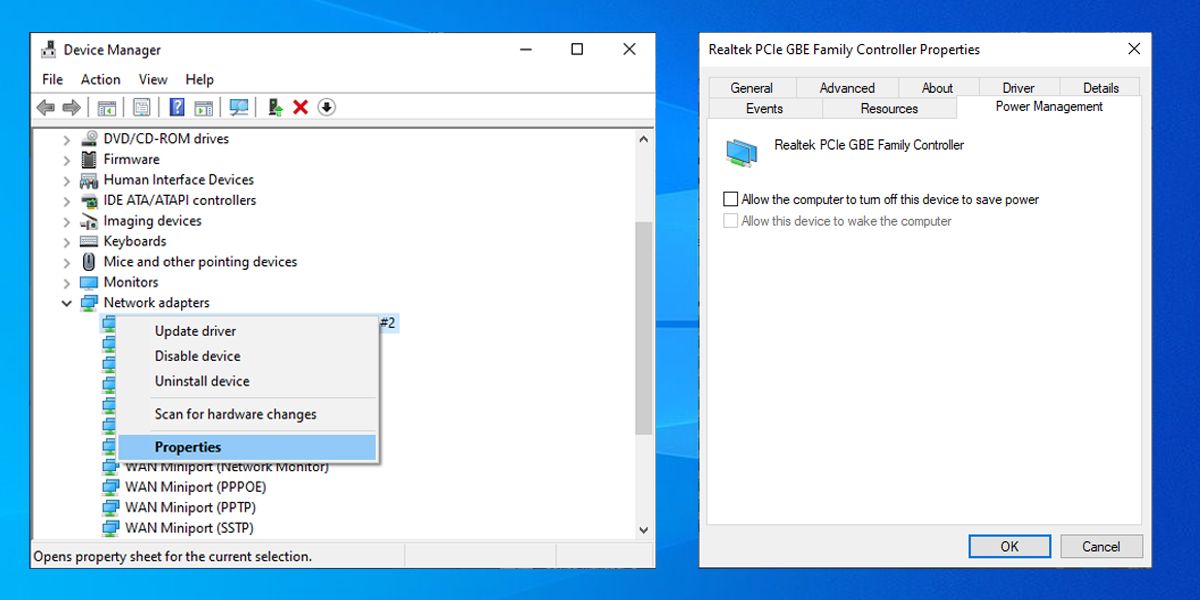
Task: Select the Update driver software toolbar icon
Action: click(274, 107)
